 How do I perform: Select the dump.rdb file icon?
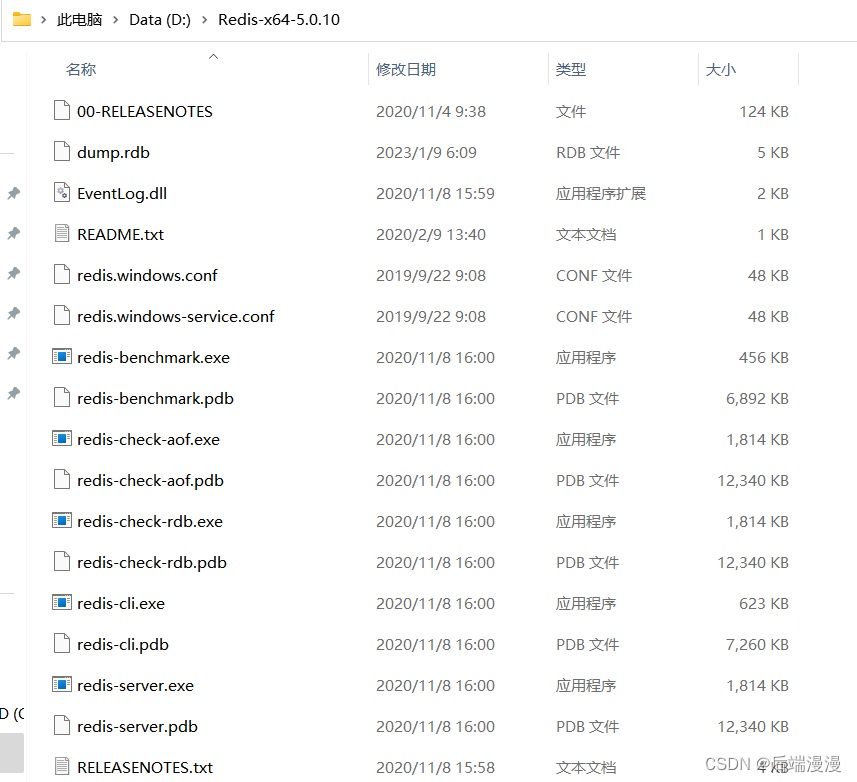[x=62, y=151]
